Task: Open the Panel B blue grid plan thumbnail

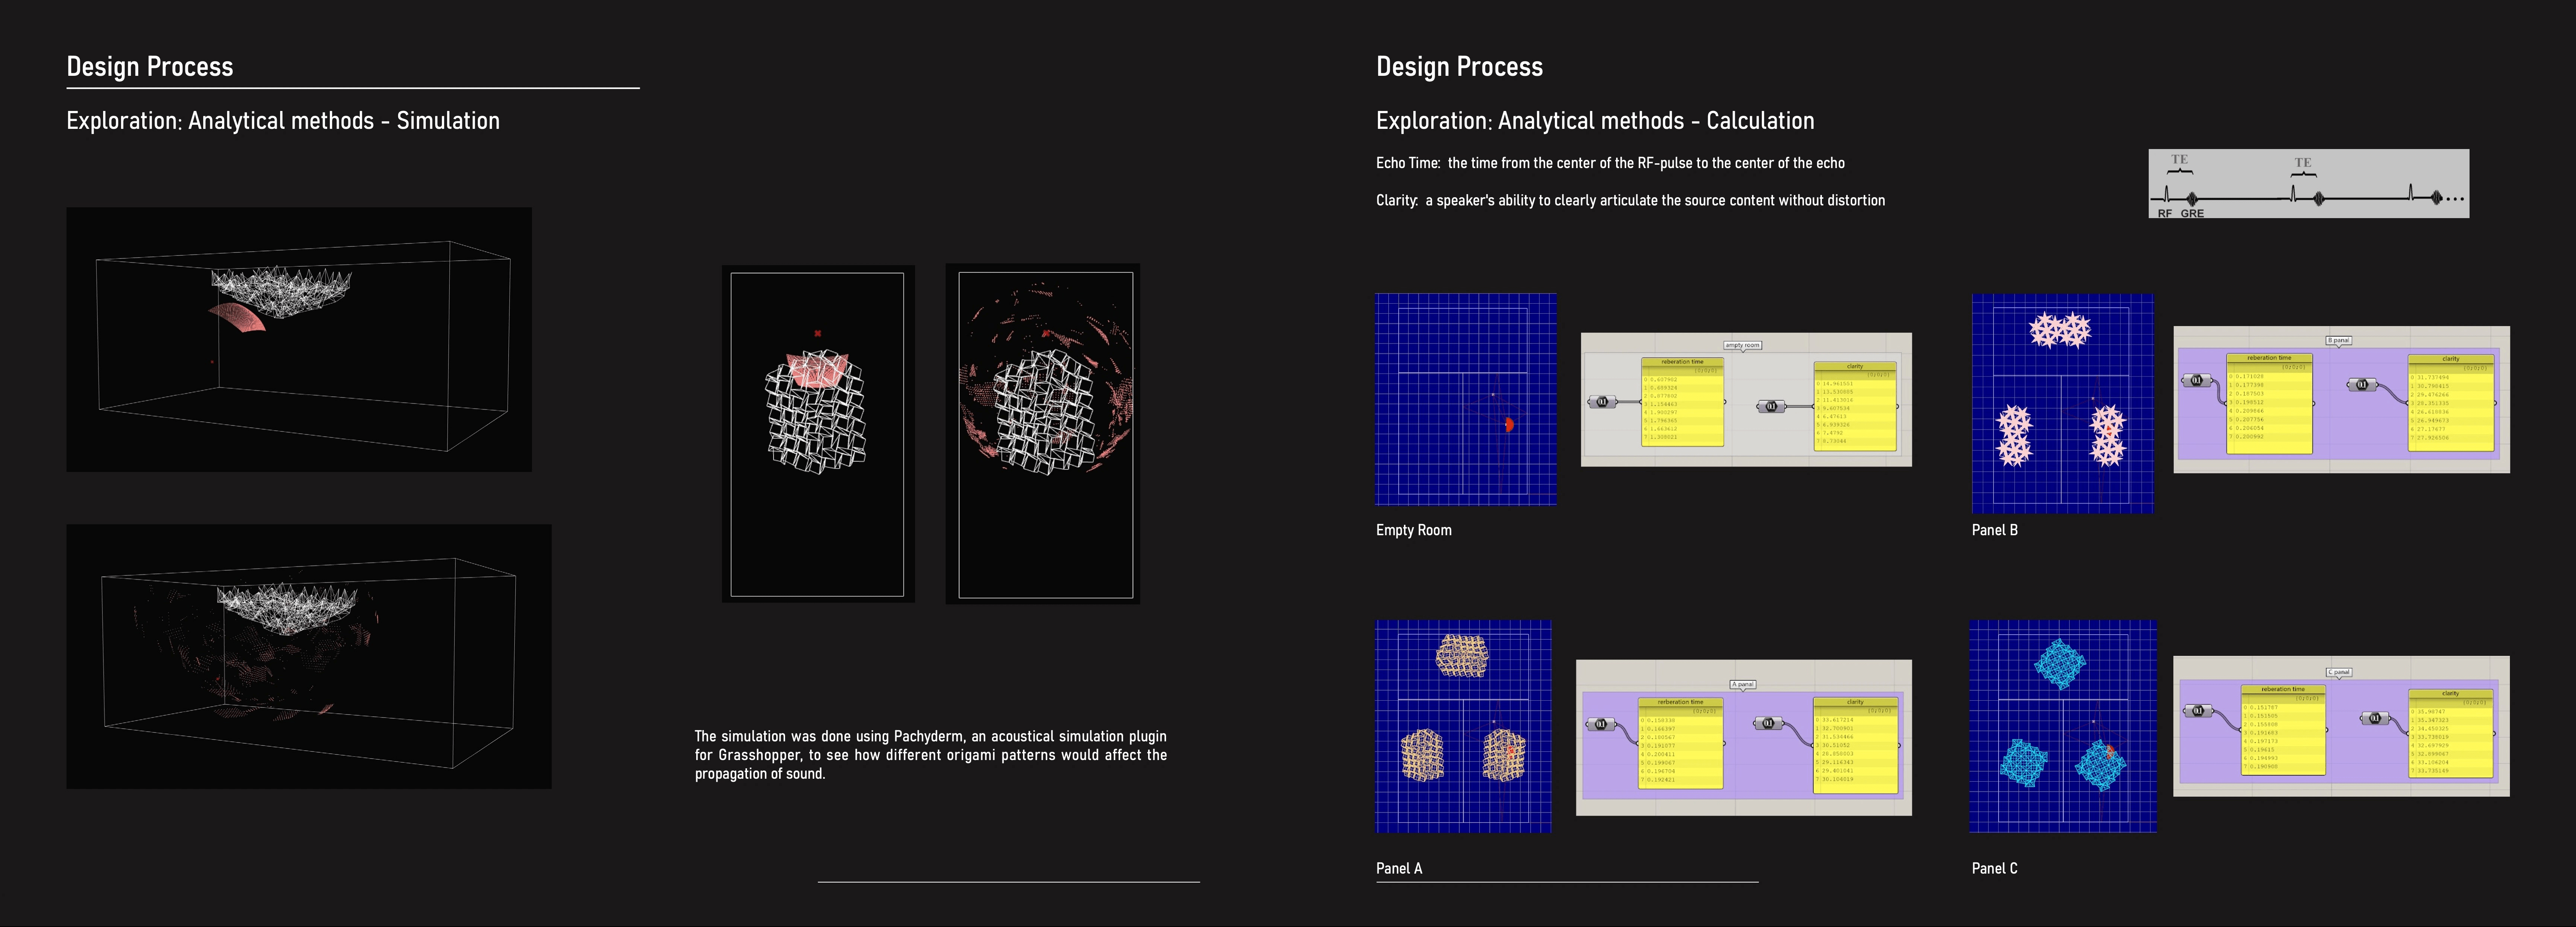Action: [x=2062, y=404]
